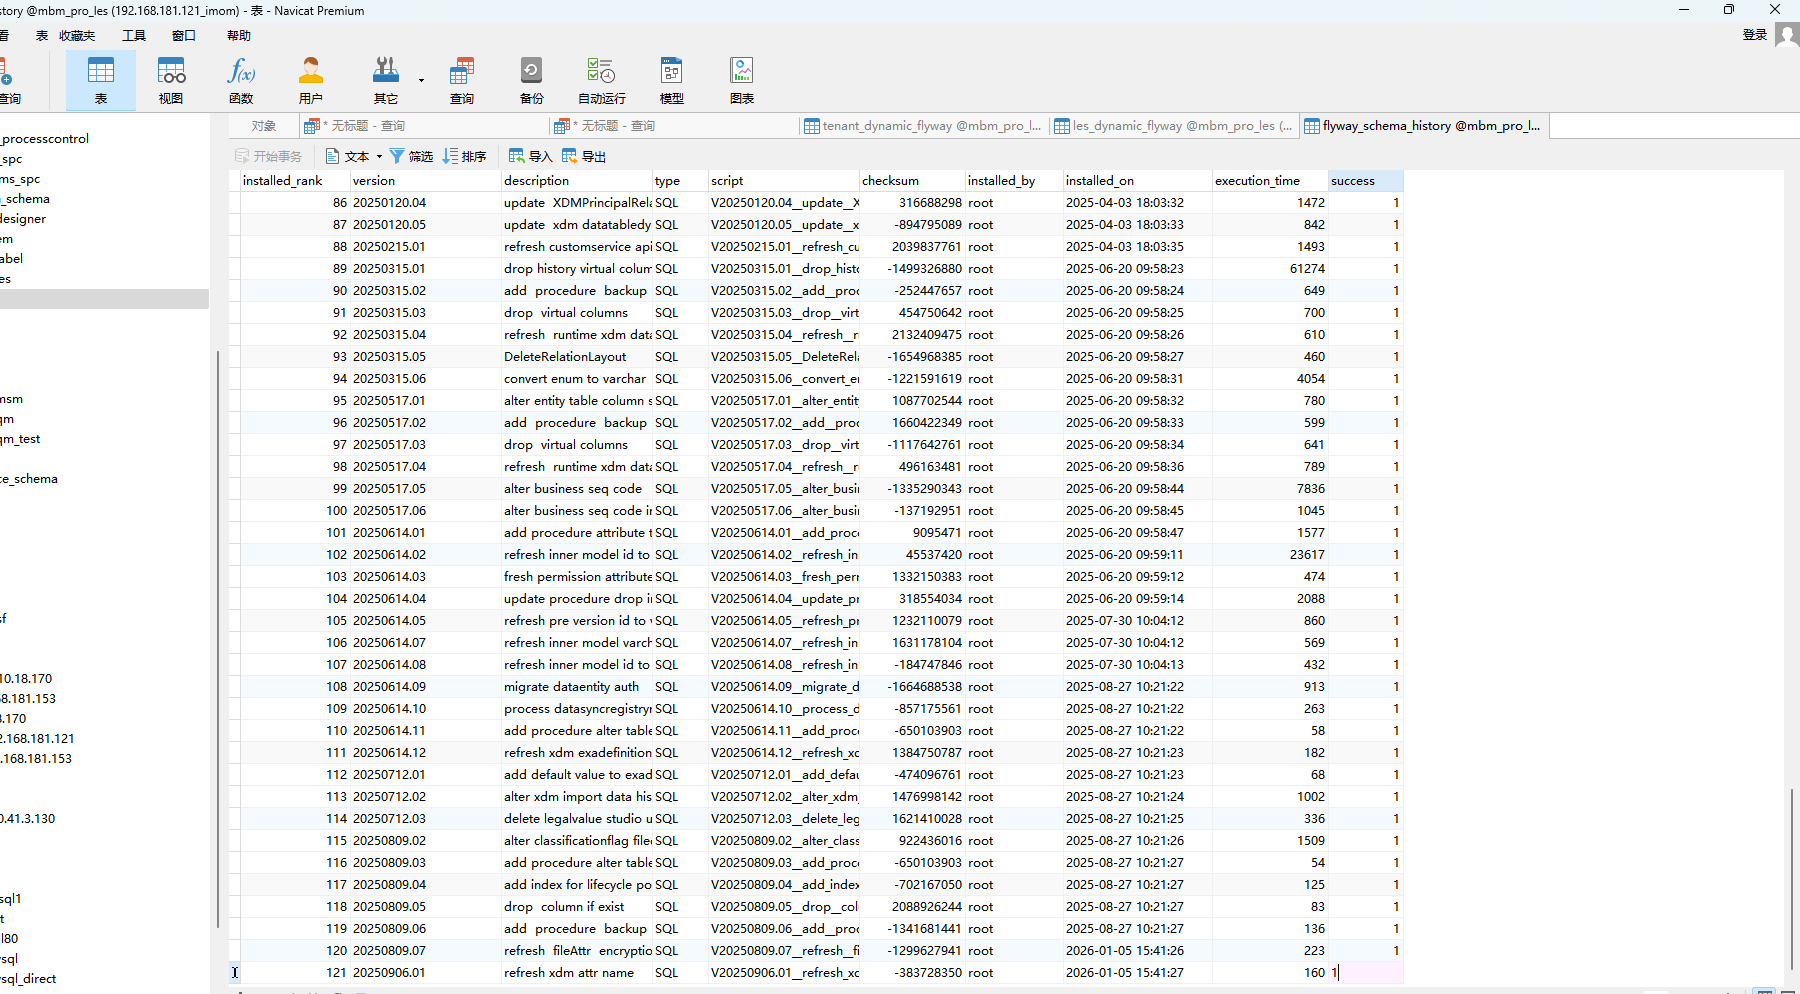Click the 排序 (Sort) toolbar button

464,156
